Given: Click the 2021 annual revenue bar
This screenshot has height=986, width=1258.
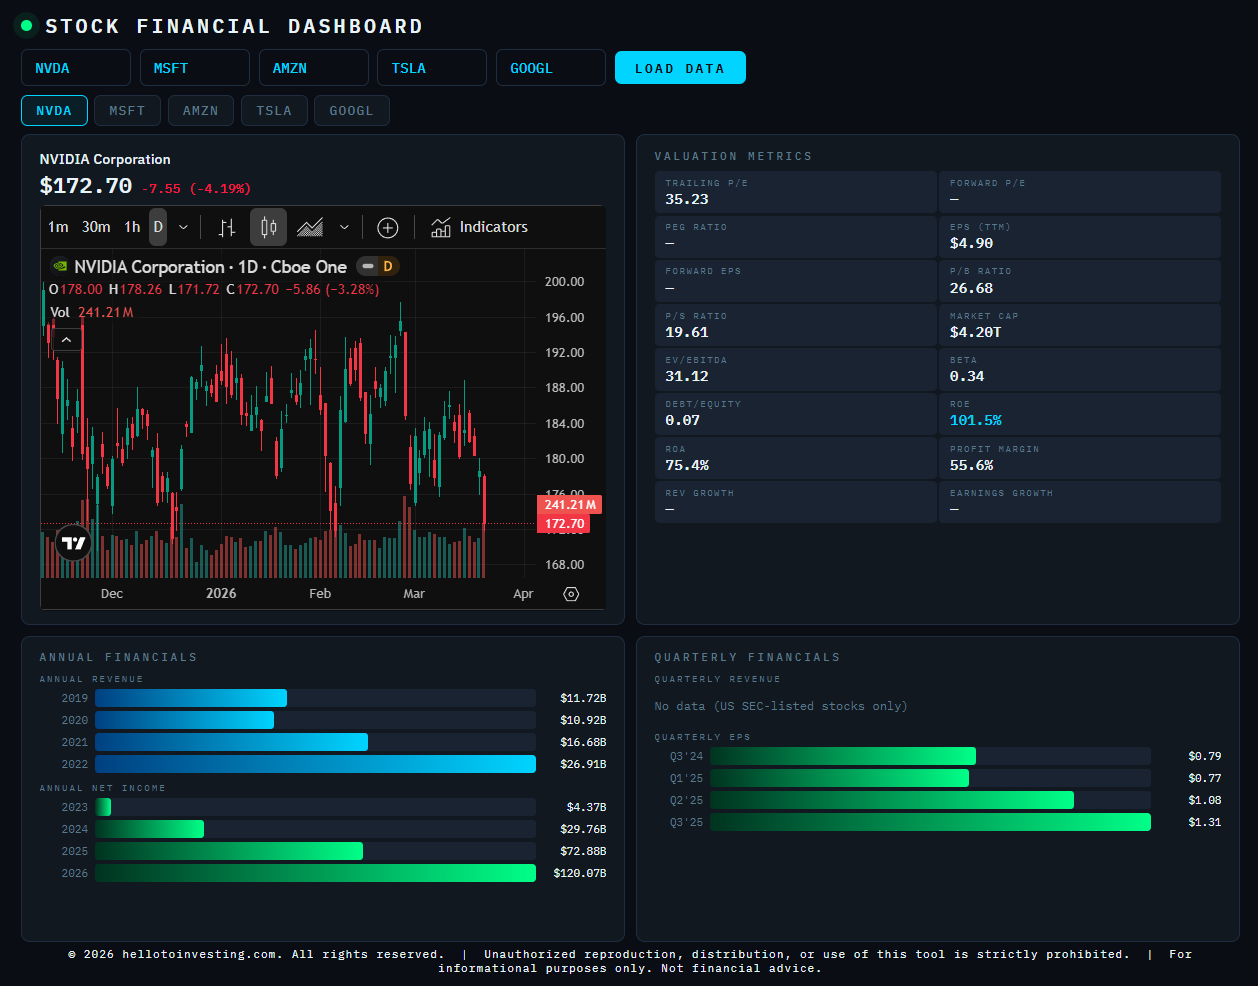Looking at the screenshot, I should [x=231, y=742].
